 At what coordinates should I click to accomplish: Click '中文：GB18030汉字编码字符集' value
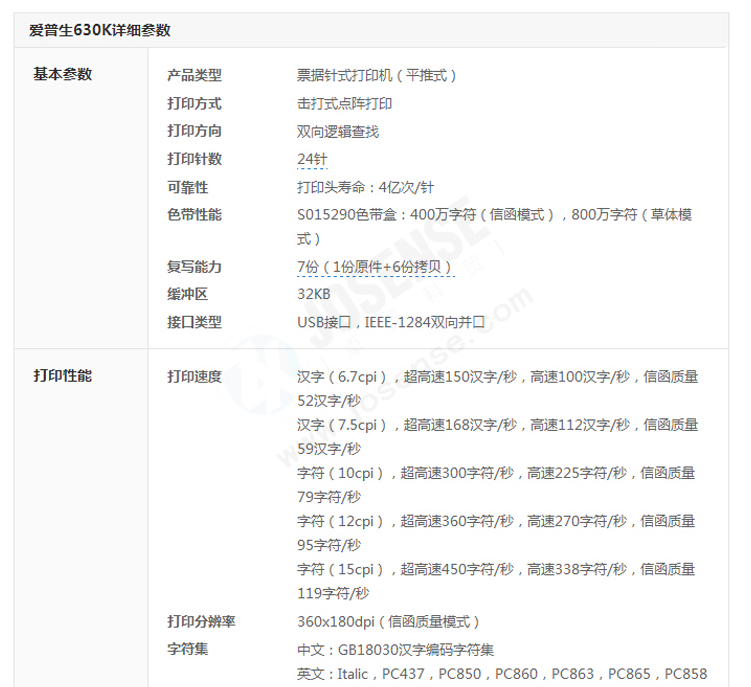pyautogui.click(x=395, y=650)
